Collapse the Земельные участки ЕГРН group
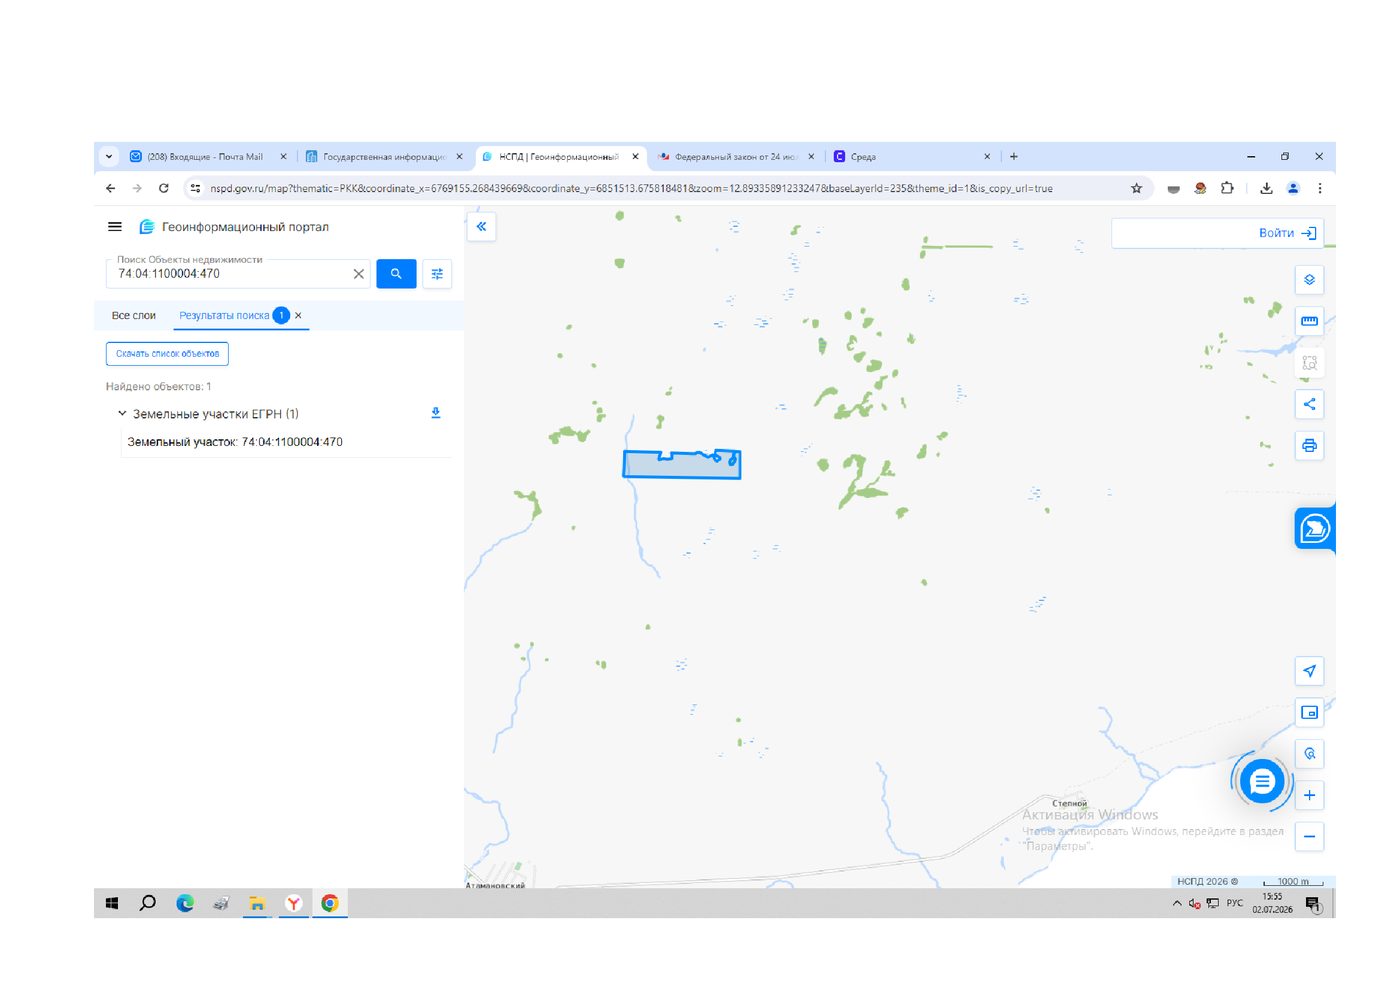The image size is (1400, 990). (x=122, y=413)
